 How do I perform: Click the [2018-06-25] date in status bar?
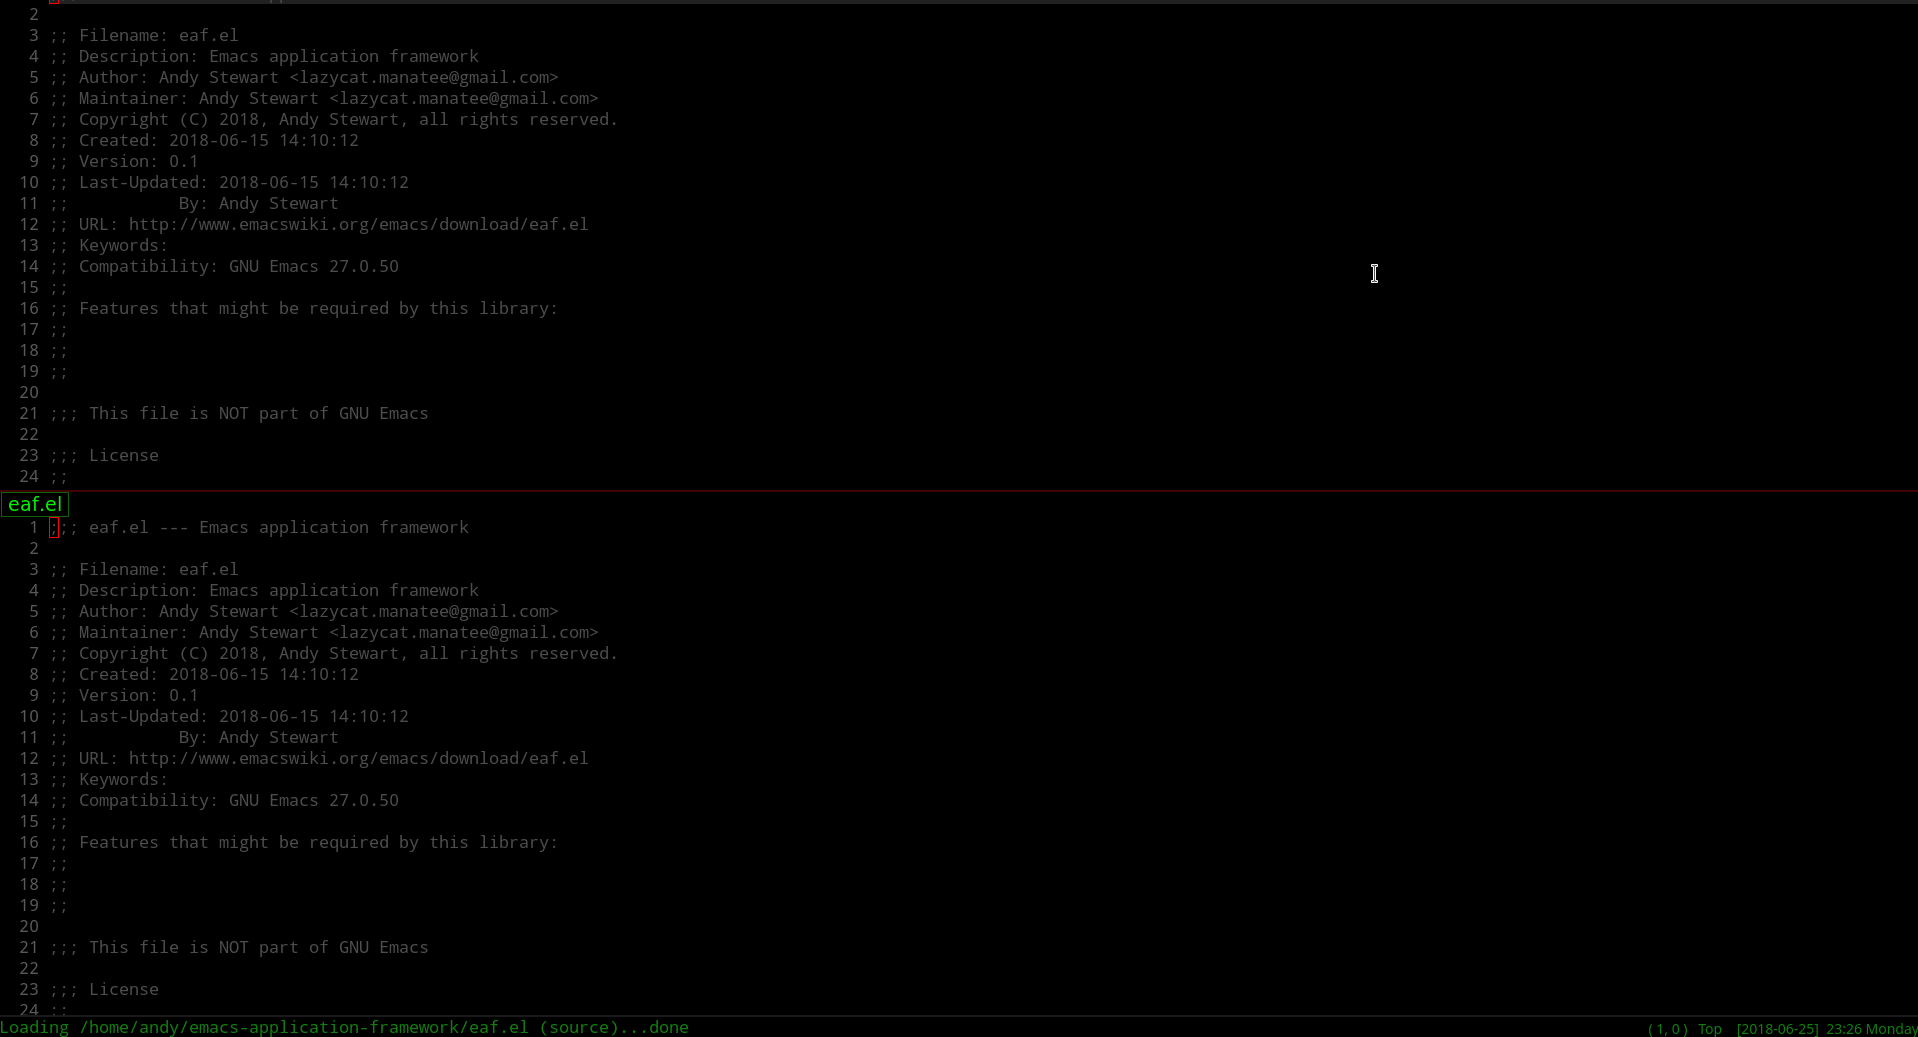point(1777,1029)
